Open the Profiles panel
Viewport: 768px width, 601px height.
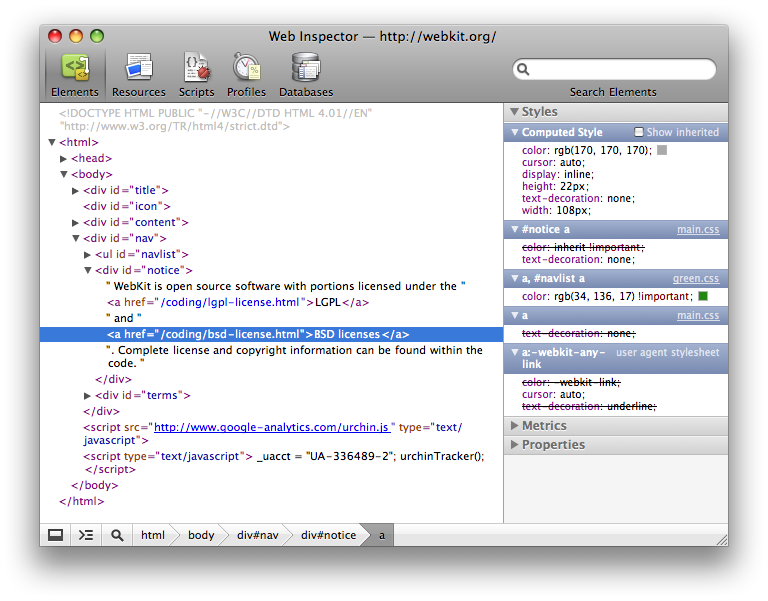(247, 74)
